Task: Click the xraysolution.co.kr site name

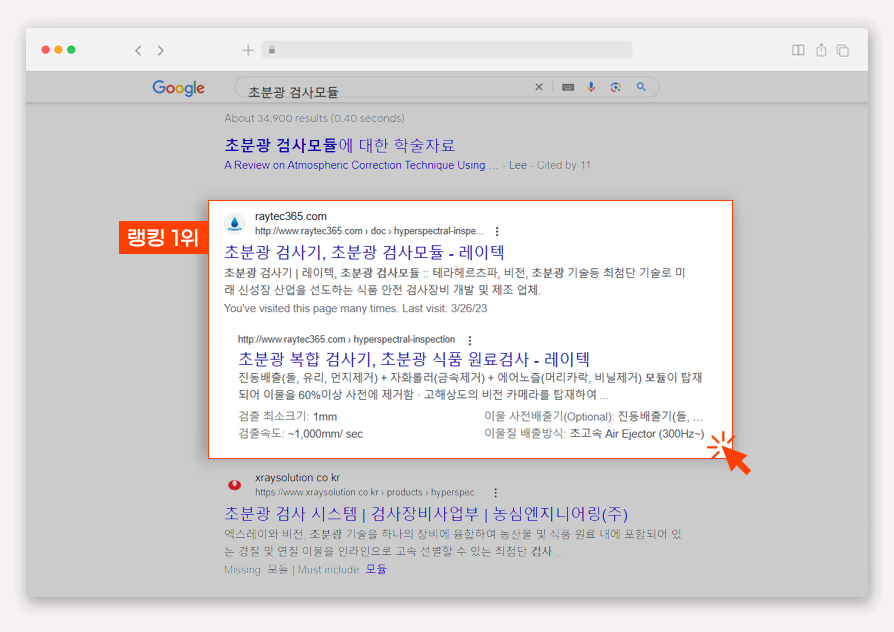Action: tap(298, 477)
